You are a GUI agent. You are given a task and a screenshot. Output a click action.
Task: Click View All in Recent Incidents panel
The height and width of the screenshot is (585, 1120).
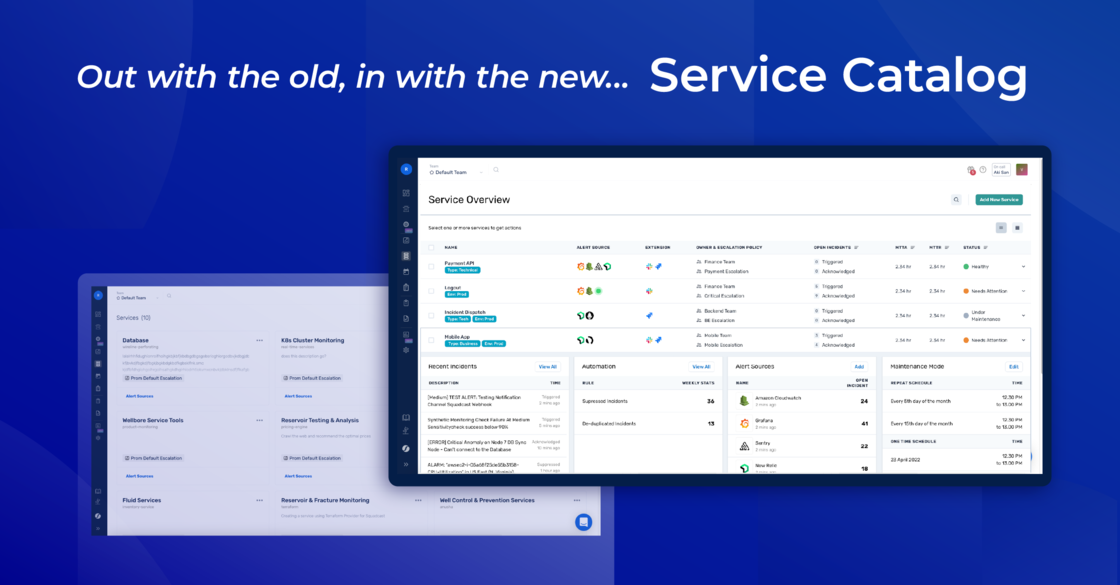point(548,366)
